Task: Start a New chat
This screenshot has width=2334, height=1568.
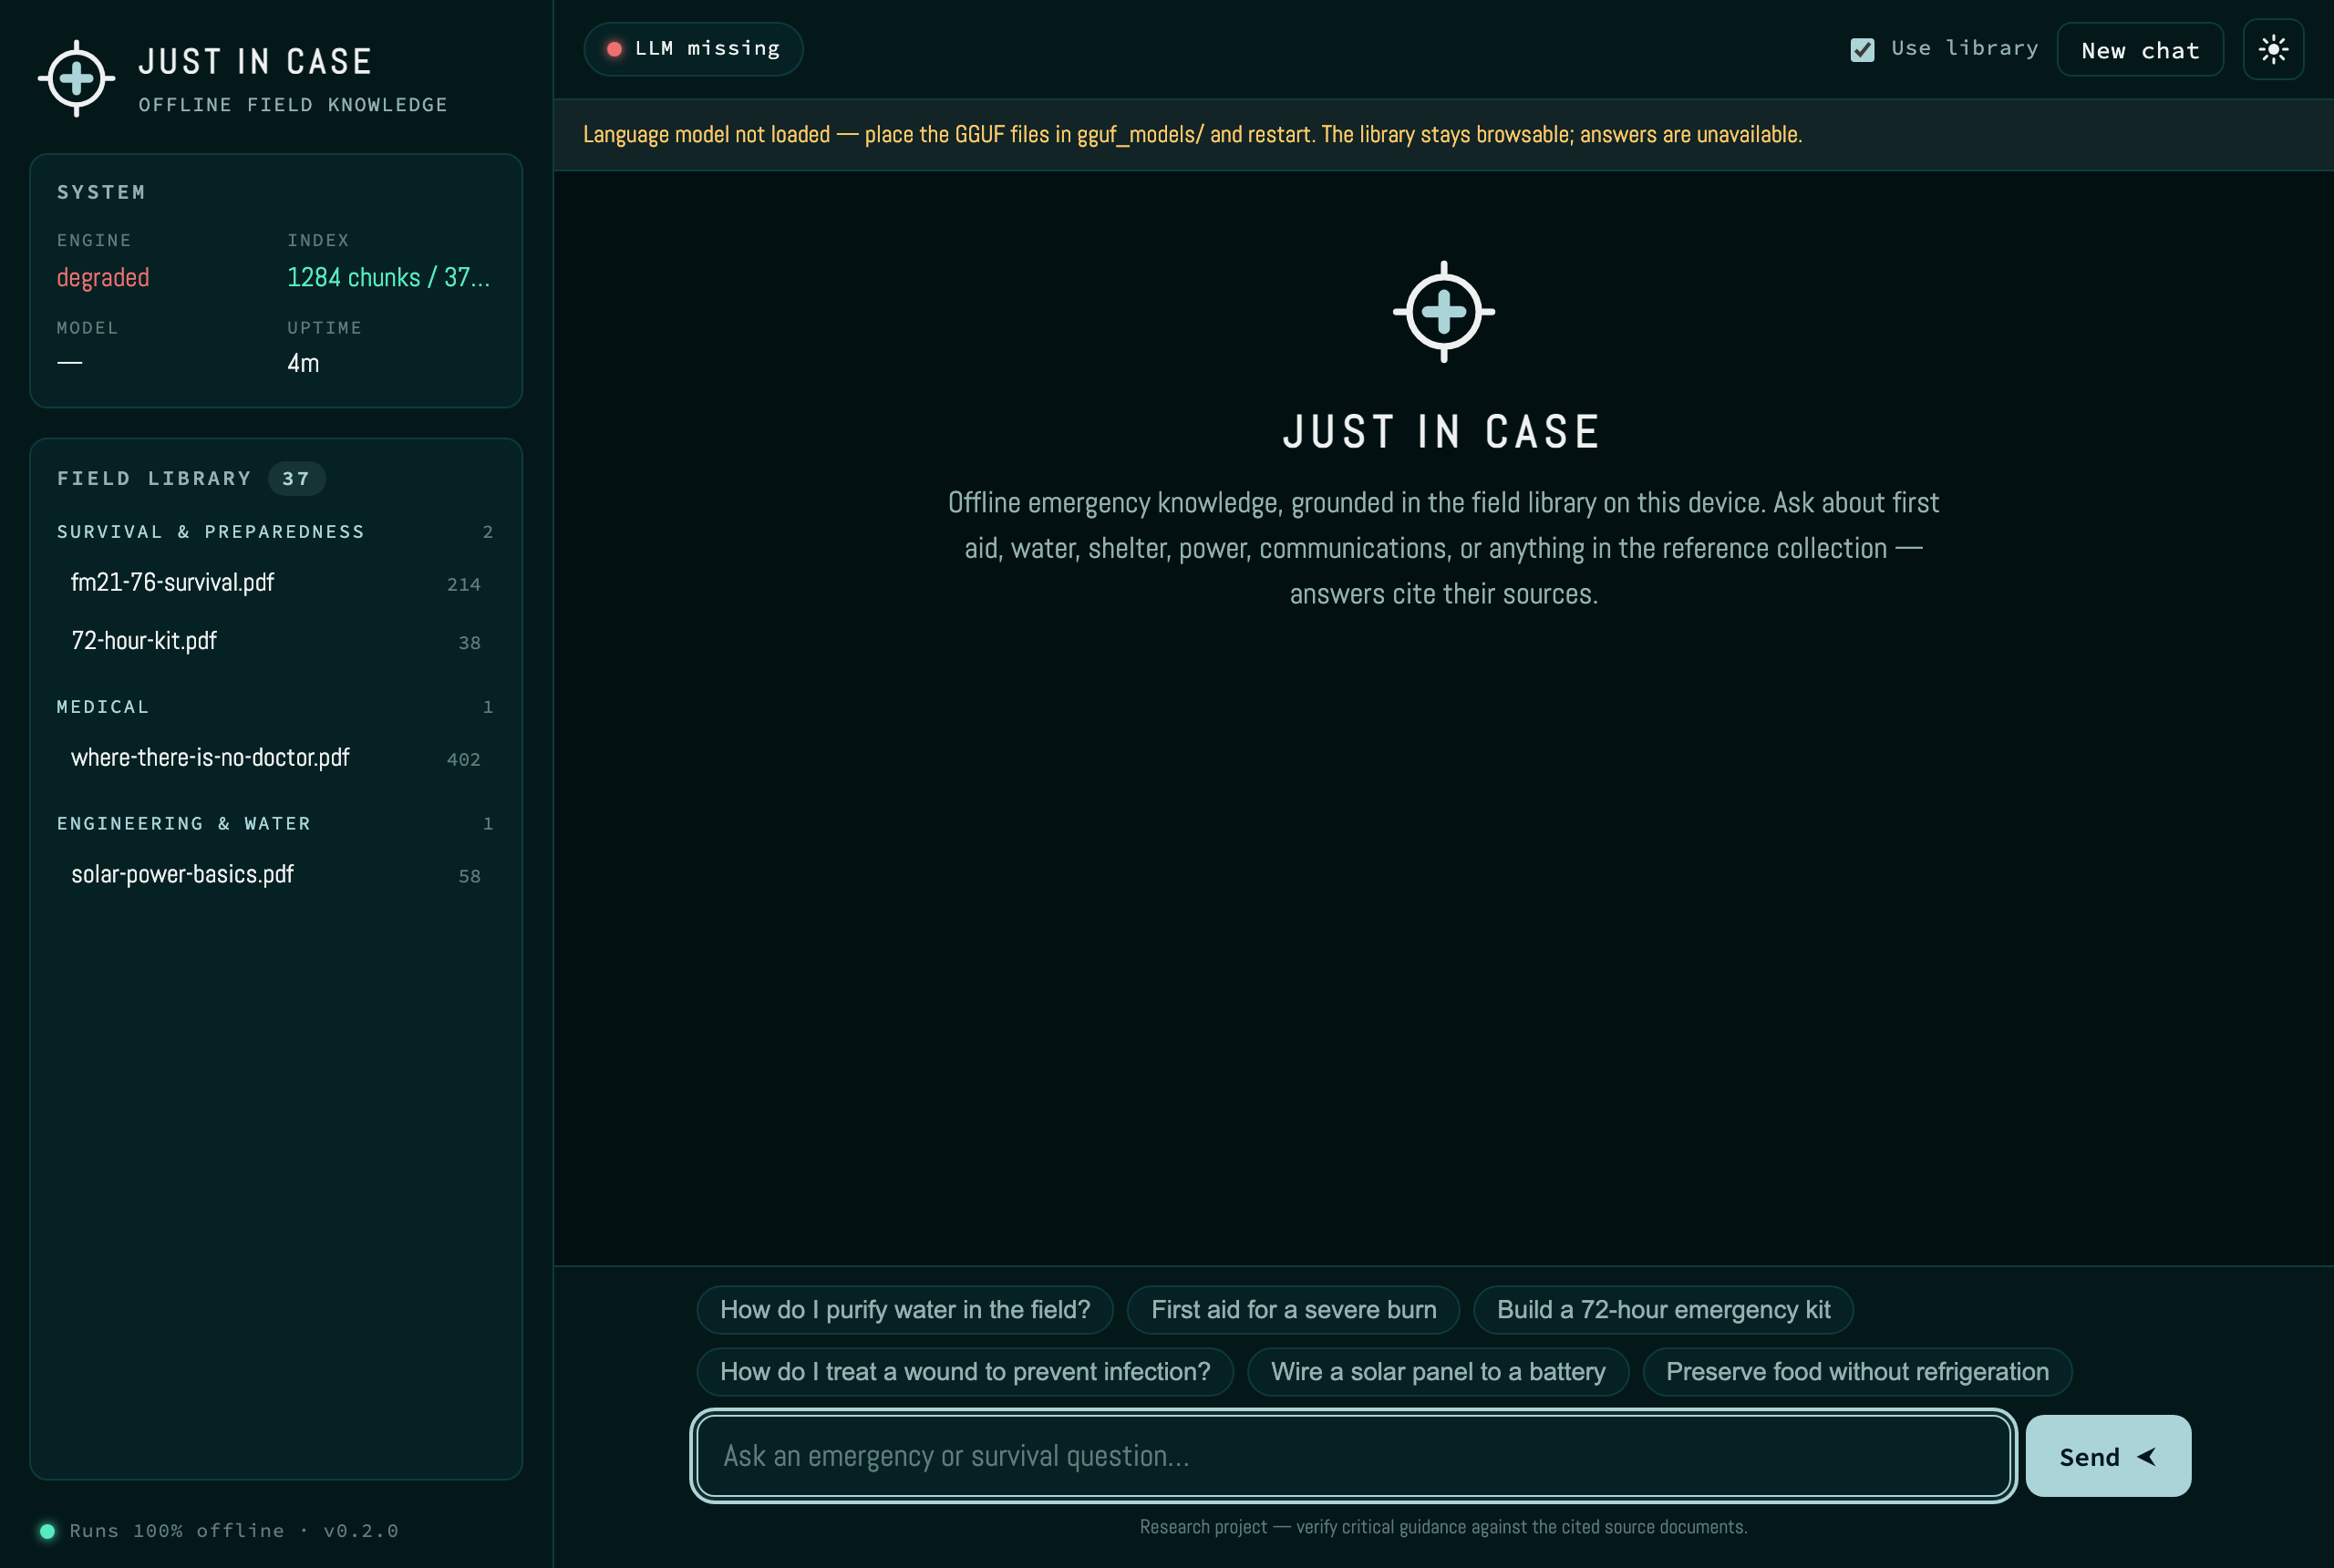Action: pyautogui.click(x=2140, y=49)
